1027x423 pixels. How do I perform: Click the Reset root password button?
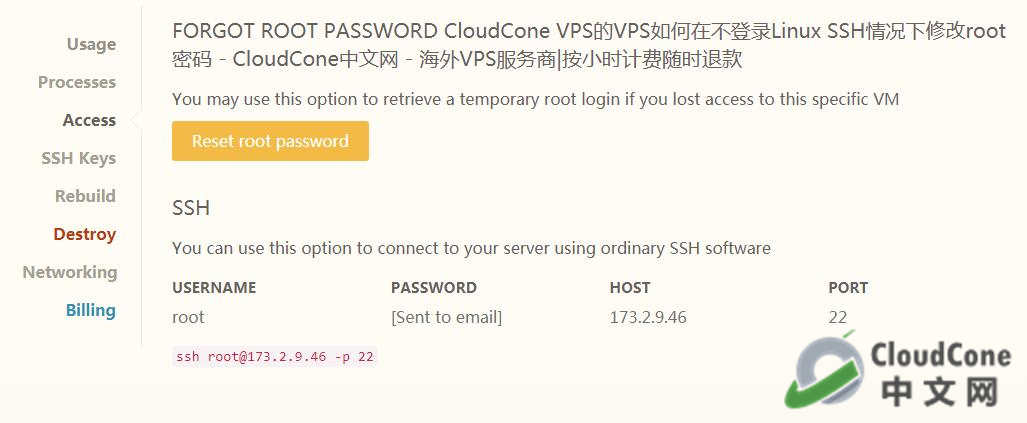click(271, 141)
